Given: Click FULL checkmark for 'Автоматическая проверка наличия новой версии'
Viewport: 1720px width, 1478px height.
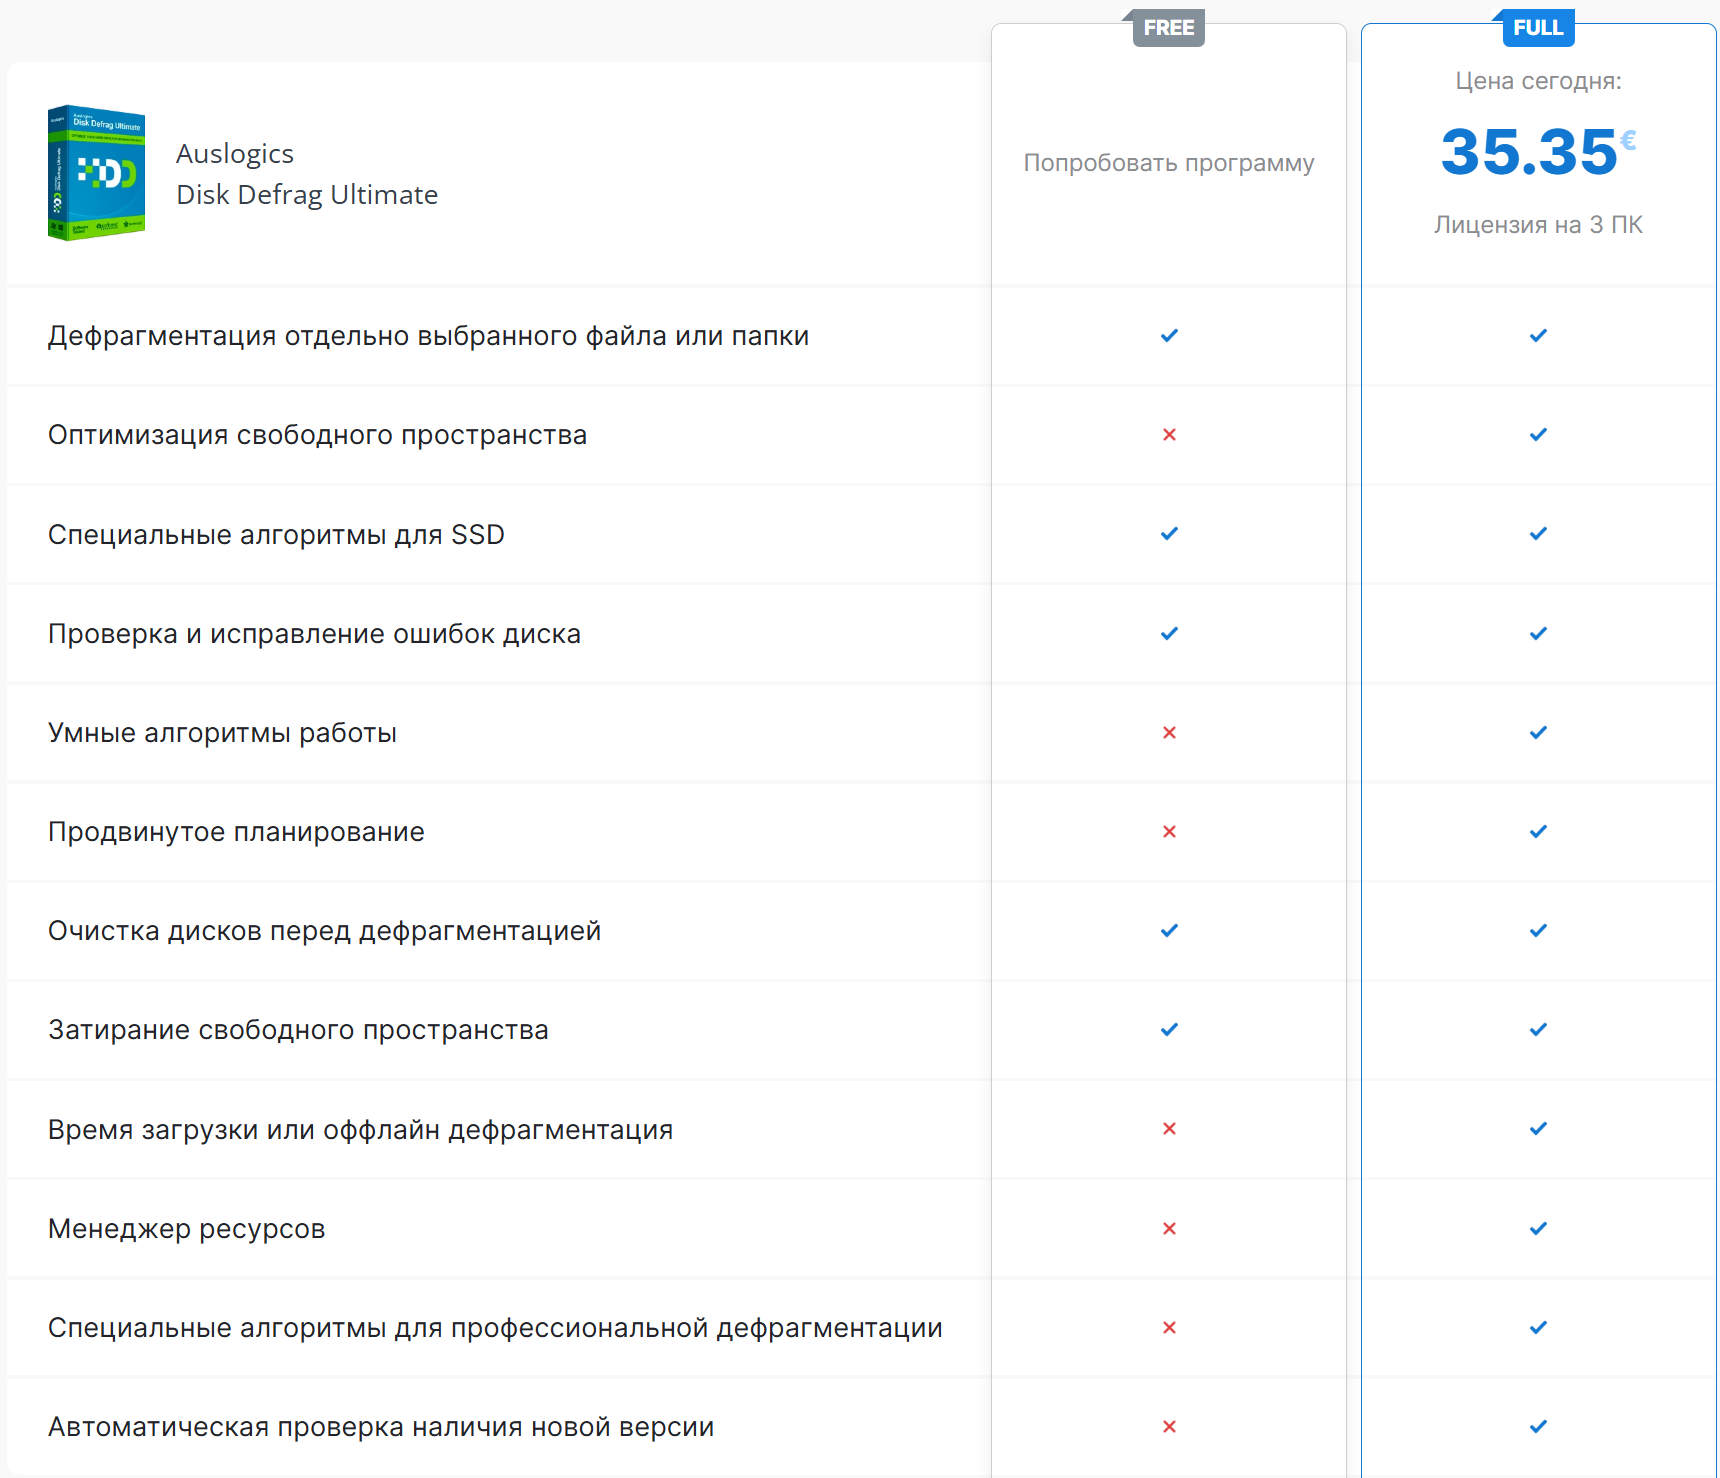Looking at the screenshot, I should click(1538, 1427).
